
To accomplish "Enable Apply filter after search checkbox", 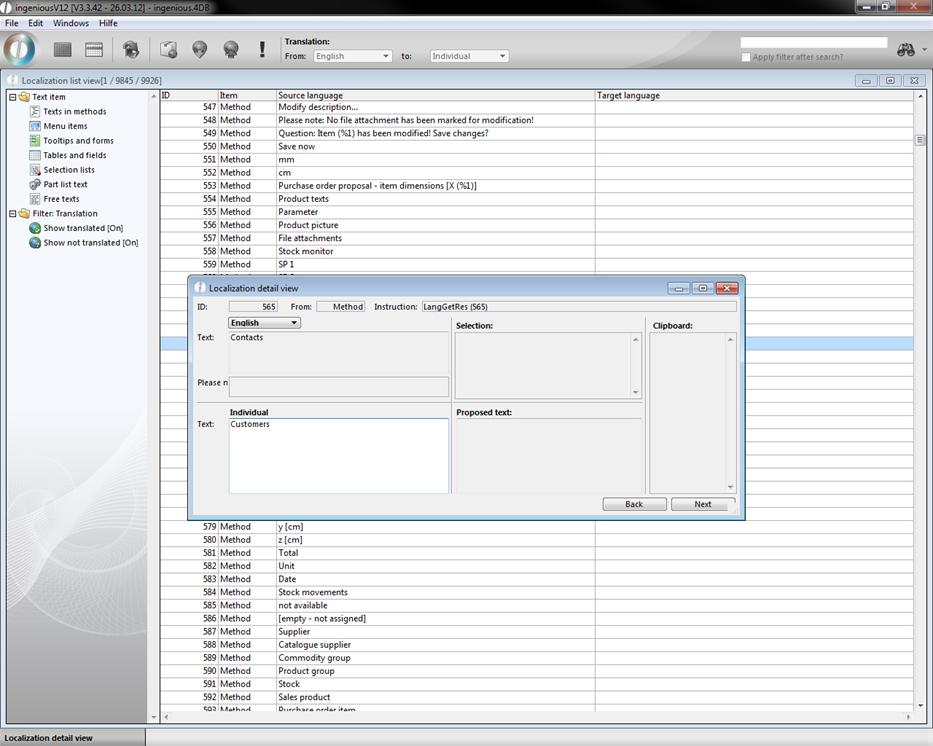I will pos(746,57).
